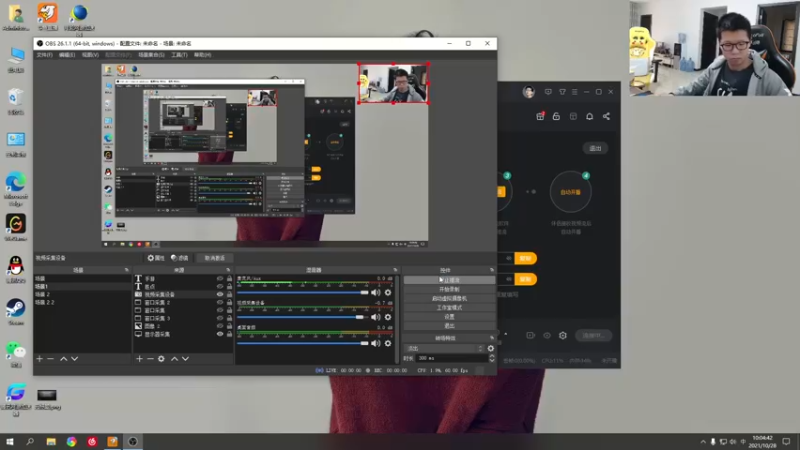Click the padlock icon in the streaming assistant toolbar
Viewport: 800px width, 450px height.
click(556, 116)
